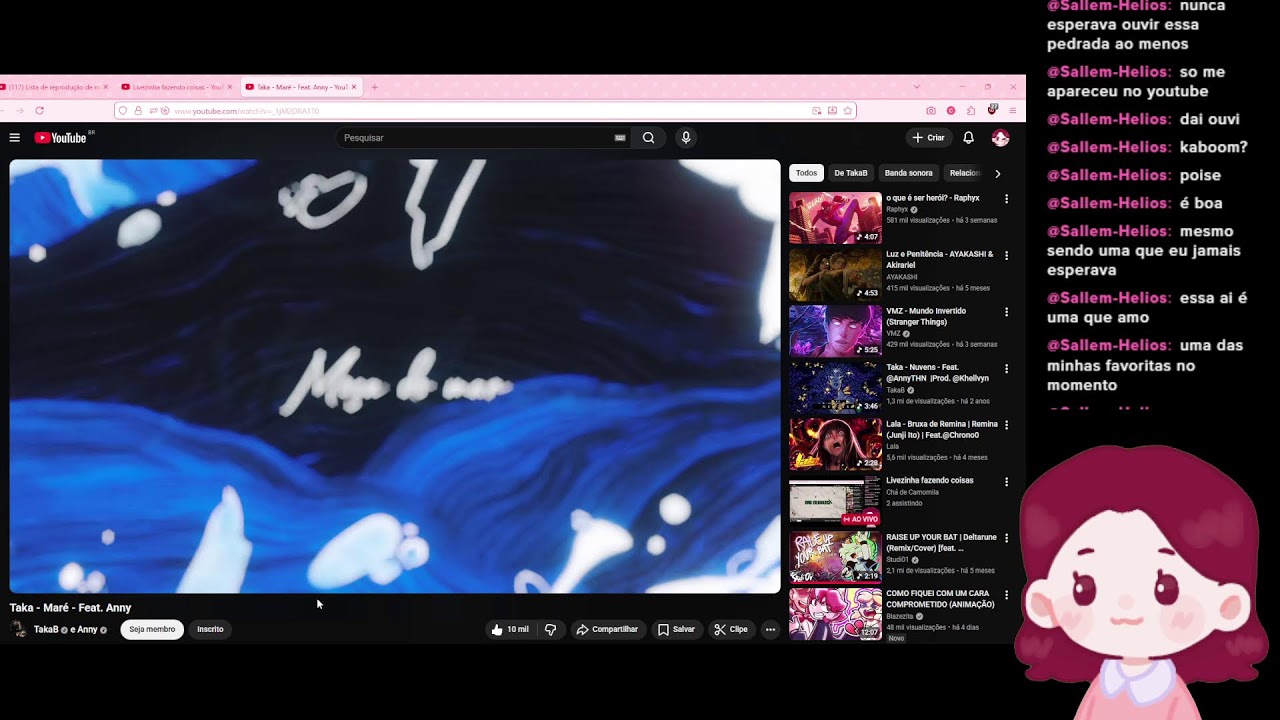Click the 'Clipe' button
The height and width of the screenshot is (720, 1280).
(731, 630)
